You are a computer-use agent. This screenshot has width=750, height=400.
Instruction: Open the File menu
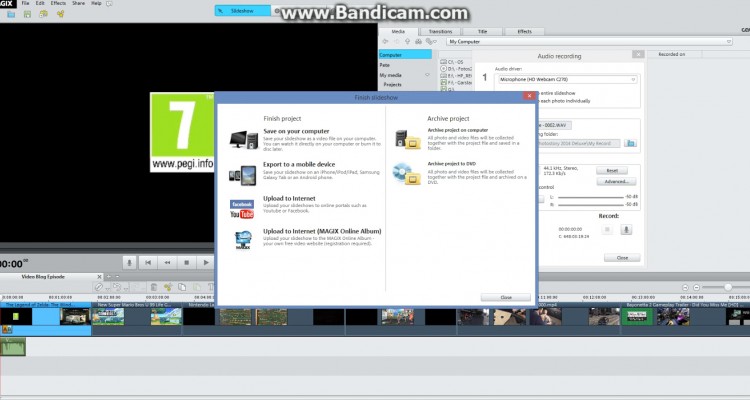point(25,3)
